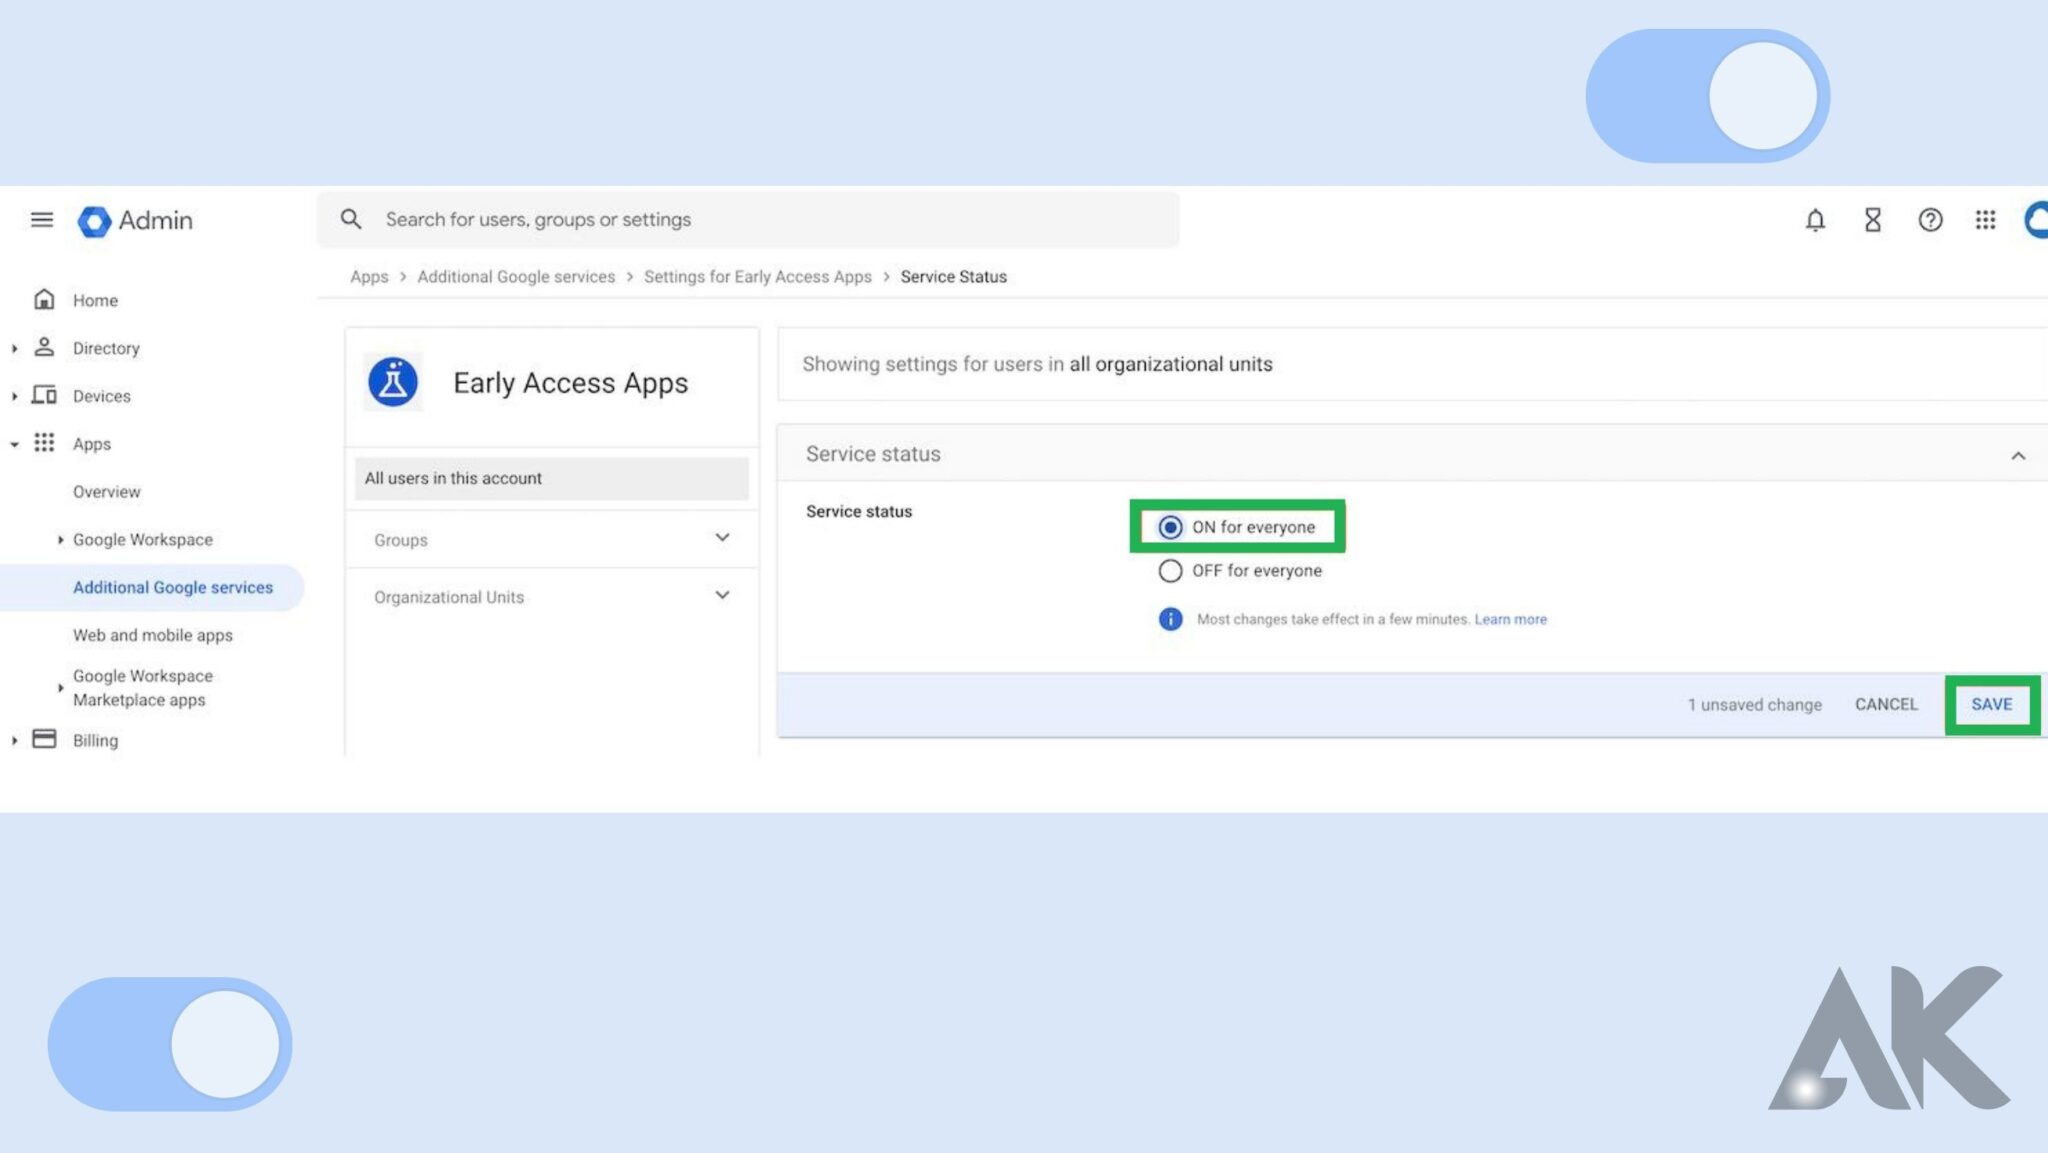Open the Google apps grid launcher
Screen dimensions: 2048x1153
1987,220
